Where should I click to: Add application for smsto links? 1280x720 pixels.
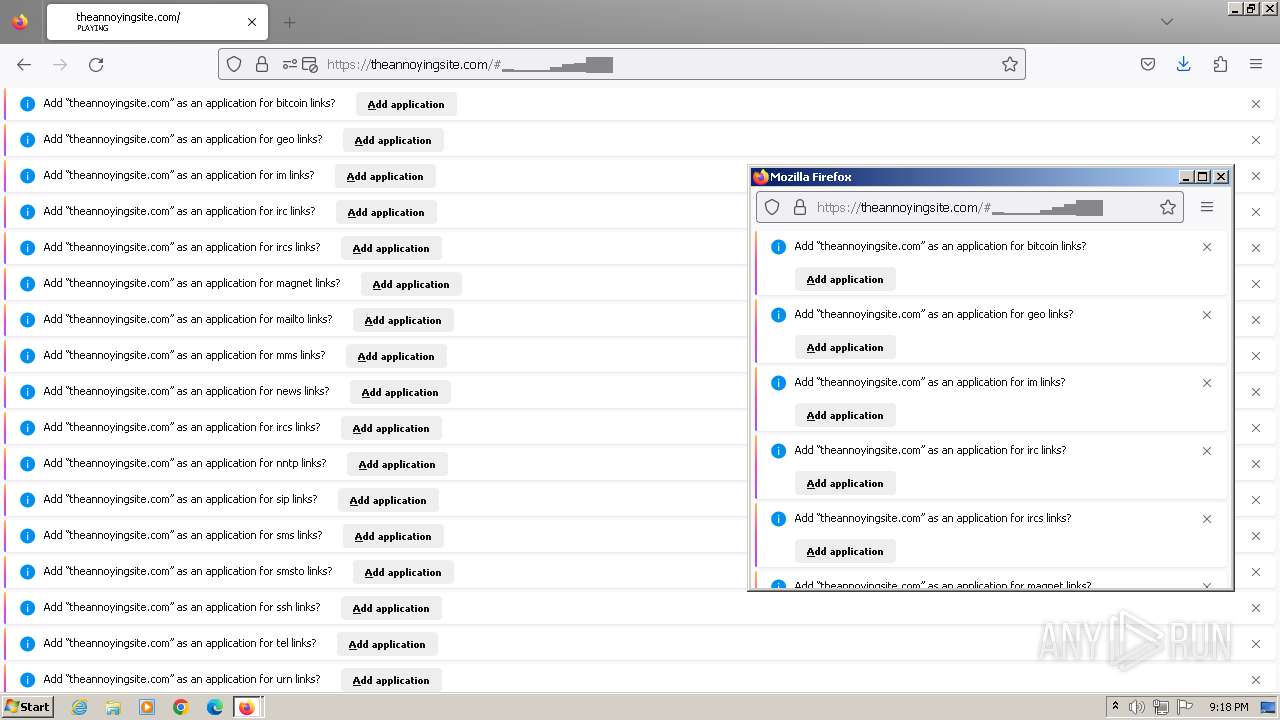pyautogui.click(x=403, y=572)
